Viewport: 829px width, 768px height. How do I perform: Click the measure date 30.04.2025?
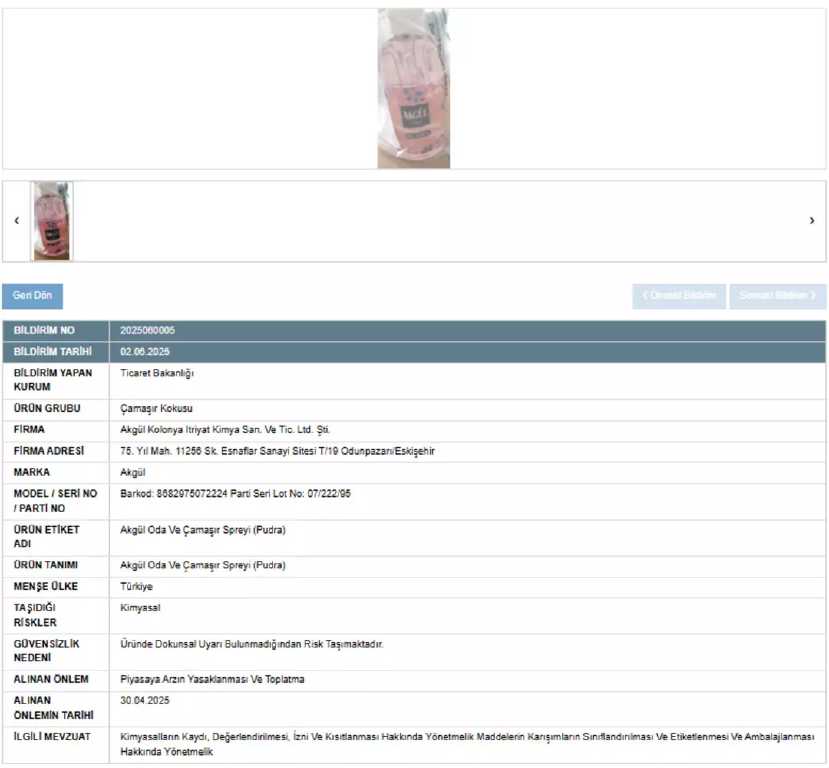point(145,701)
